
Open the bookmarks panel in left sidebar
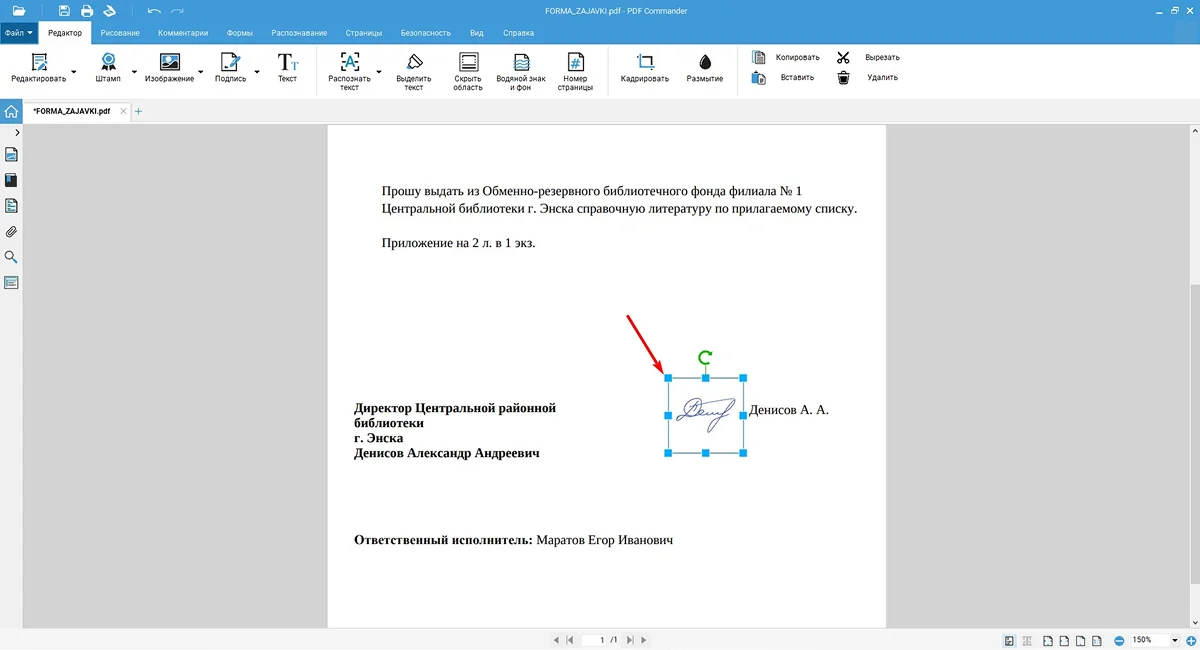12,181
